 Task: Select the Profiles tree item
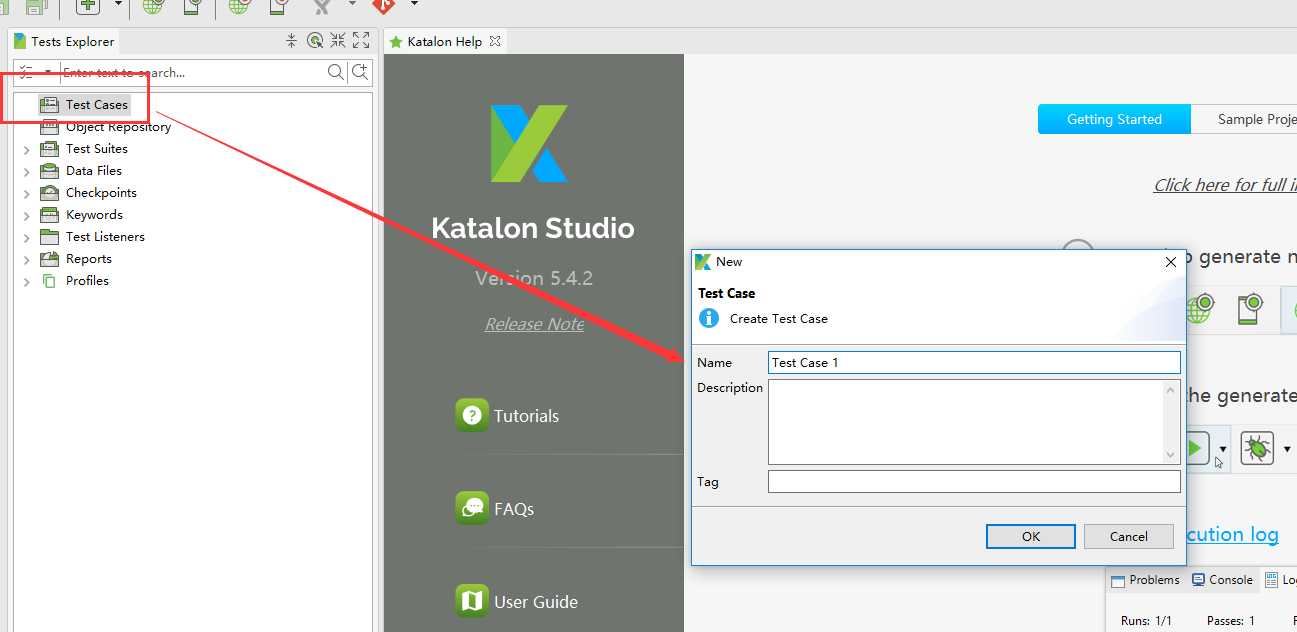pyautogui.click(x=74, y=281)
